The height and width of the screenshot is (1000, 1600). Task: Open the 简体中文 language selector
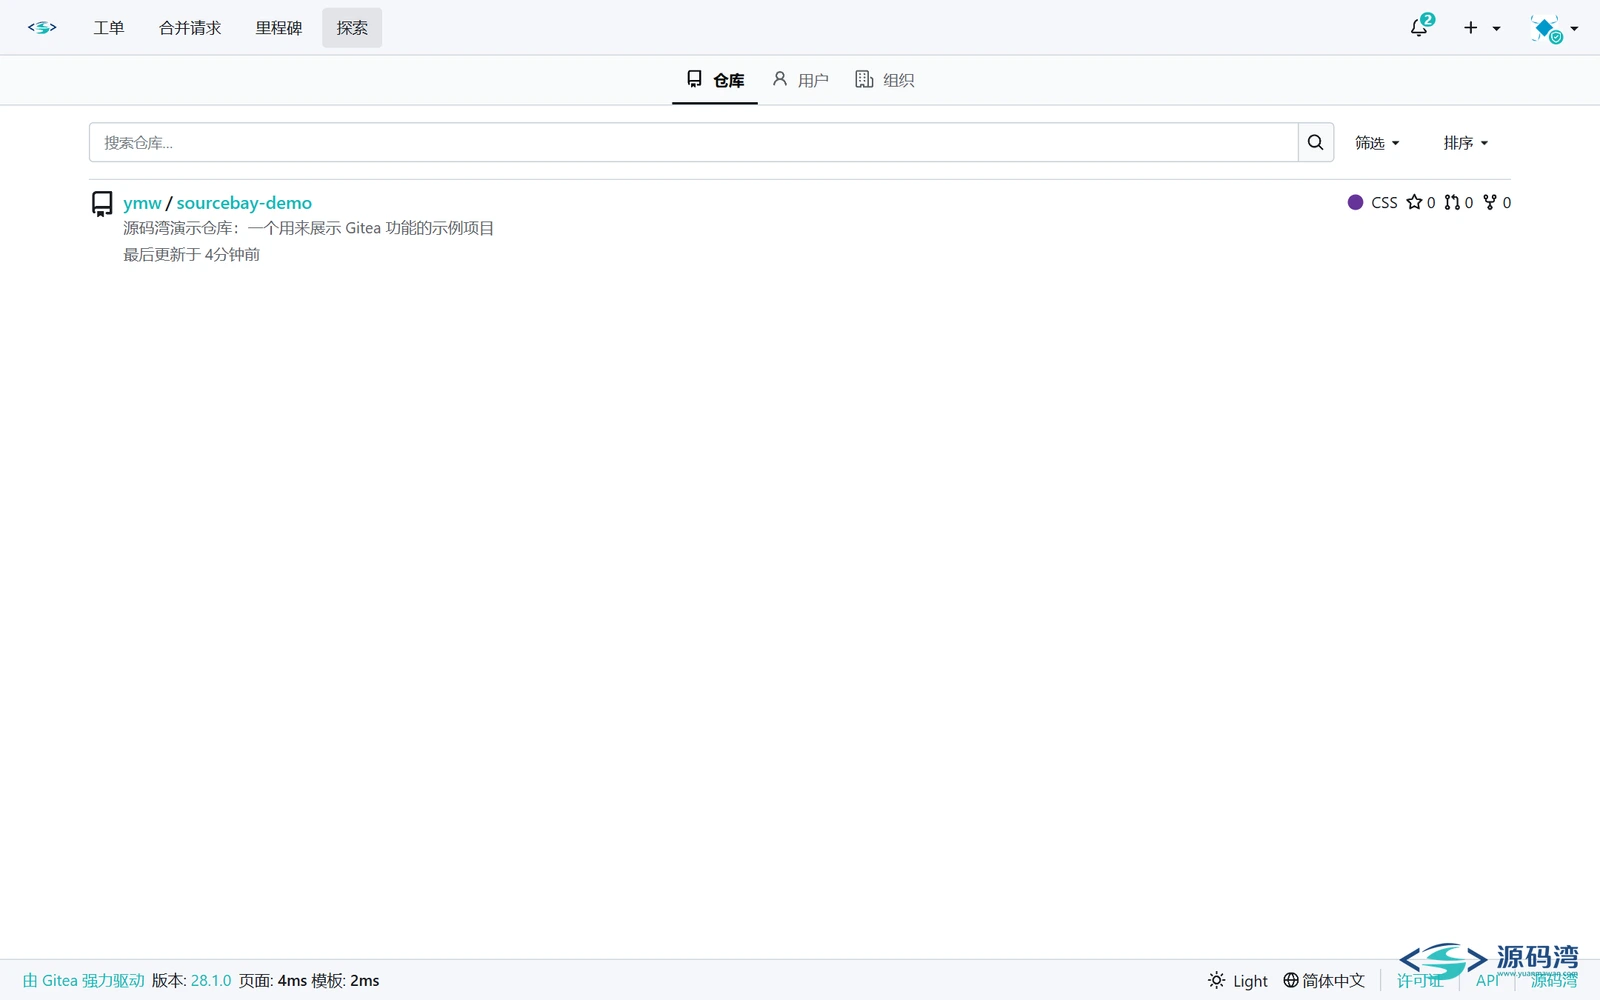[1324, 980]
